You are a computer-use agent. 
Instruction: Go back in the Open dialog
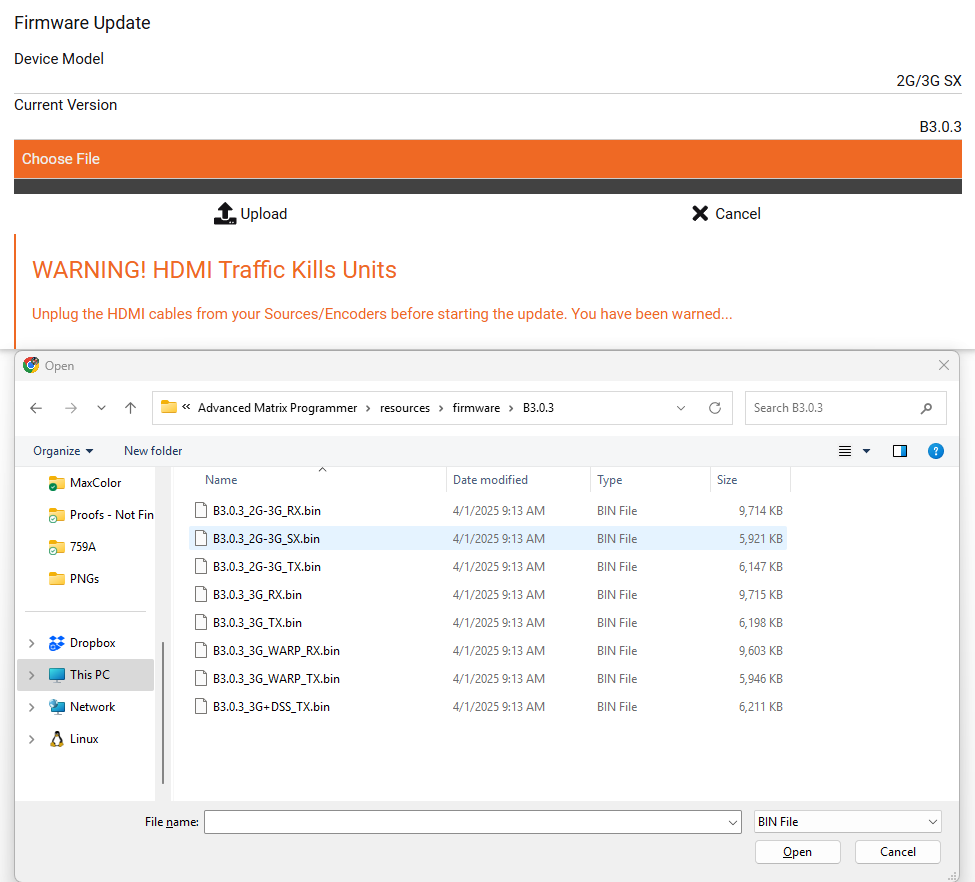[x=36, y=408]
